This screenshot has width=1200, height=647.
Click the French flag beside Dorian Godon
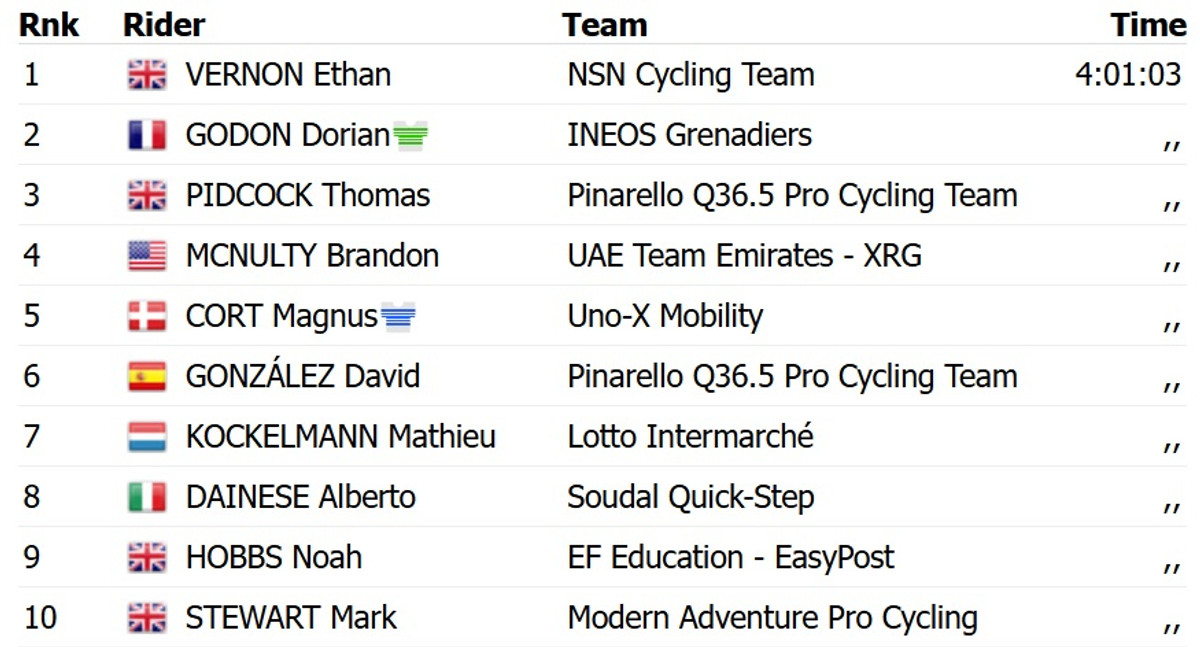tap(147, 135)
